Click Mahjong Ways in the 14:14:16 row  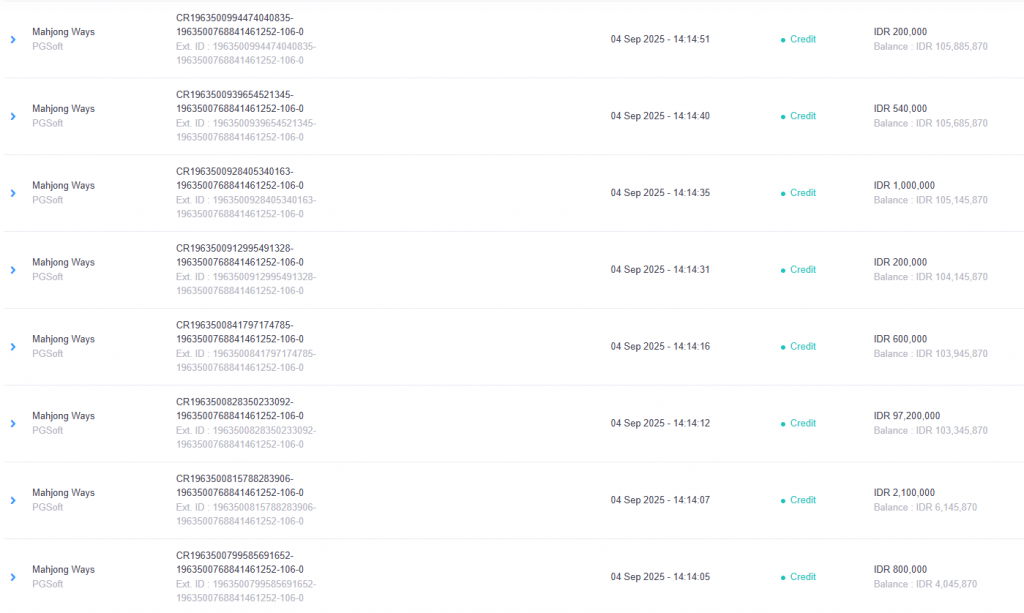pyautogui.click(x=63, y=339)
